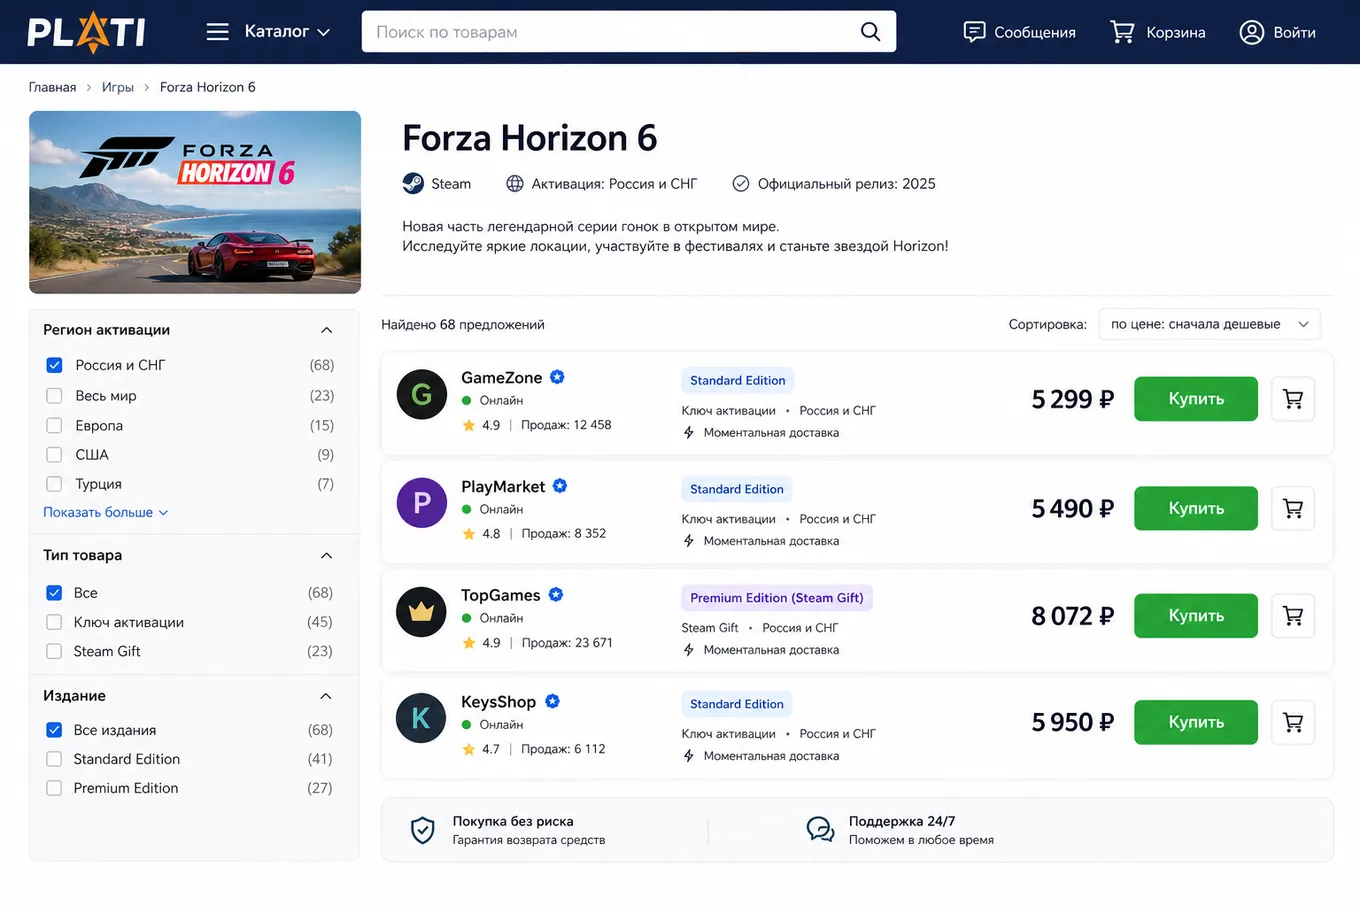Click the Steam platform icon

(413, 184)
